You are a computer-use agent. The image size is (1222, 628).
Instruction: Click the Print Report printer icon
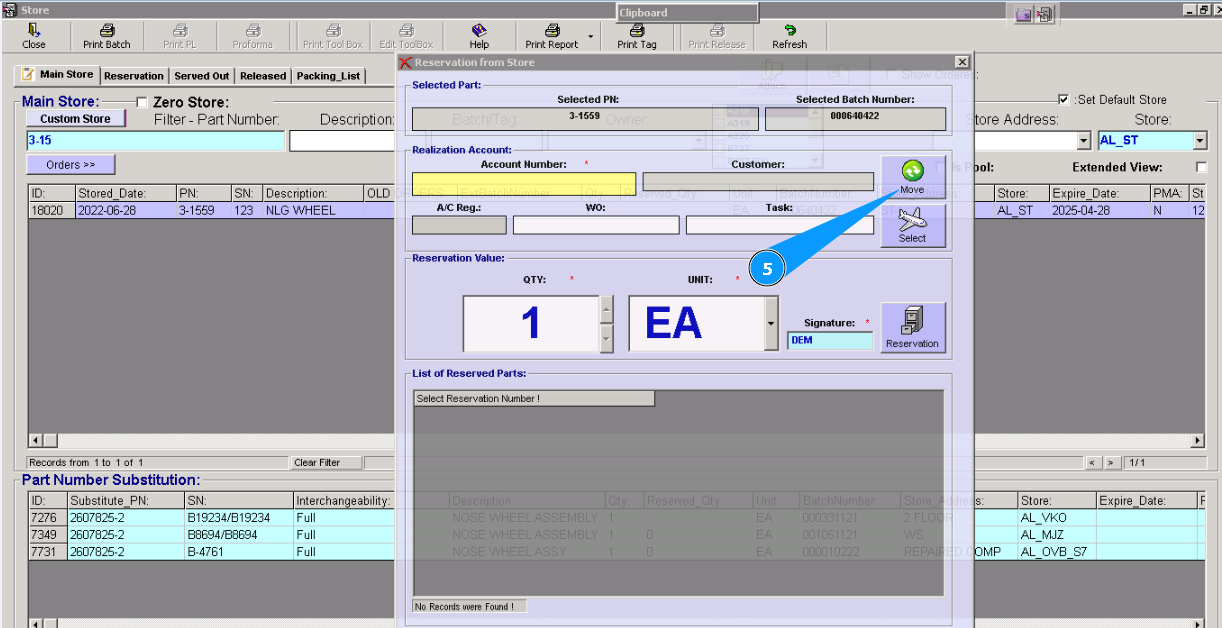[x=551, y=31]
